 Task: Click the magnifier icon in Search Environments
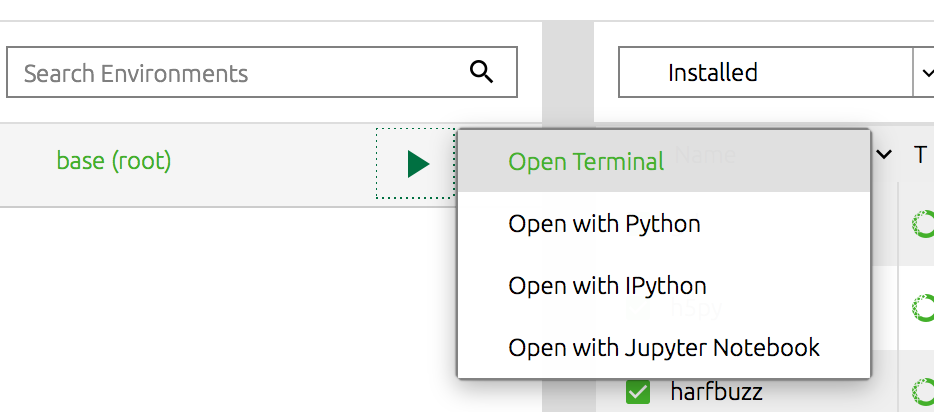(481, 71)
